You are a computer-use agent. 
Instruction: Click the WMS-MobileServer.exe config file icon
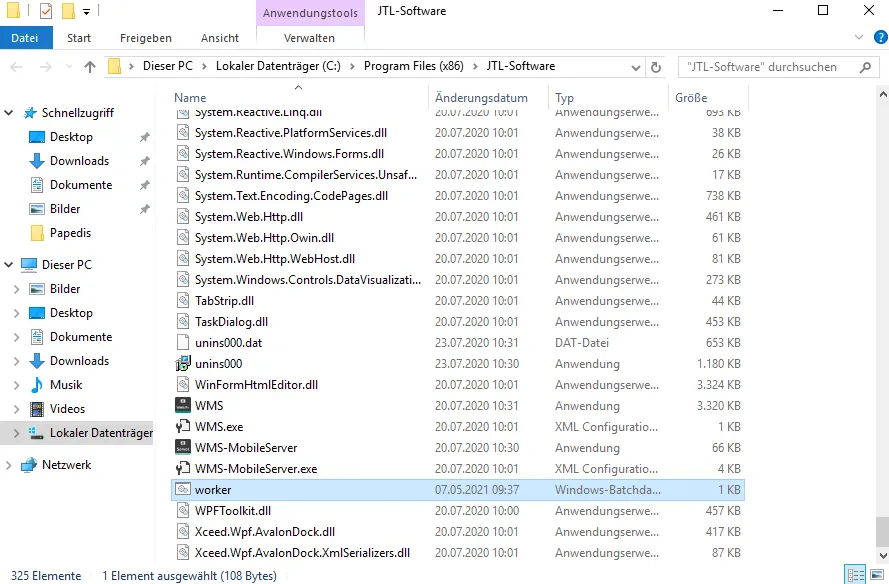(183, 468)
